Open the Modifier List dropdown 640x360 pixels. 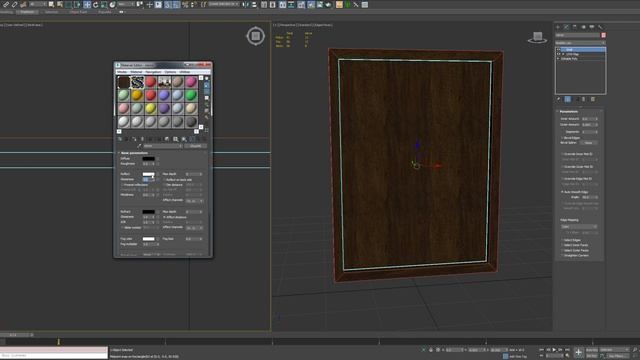tap(580, 43)
